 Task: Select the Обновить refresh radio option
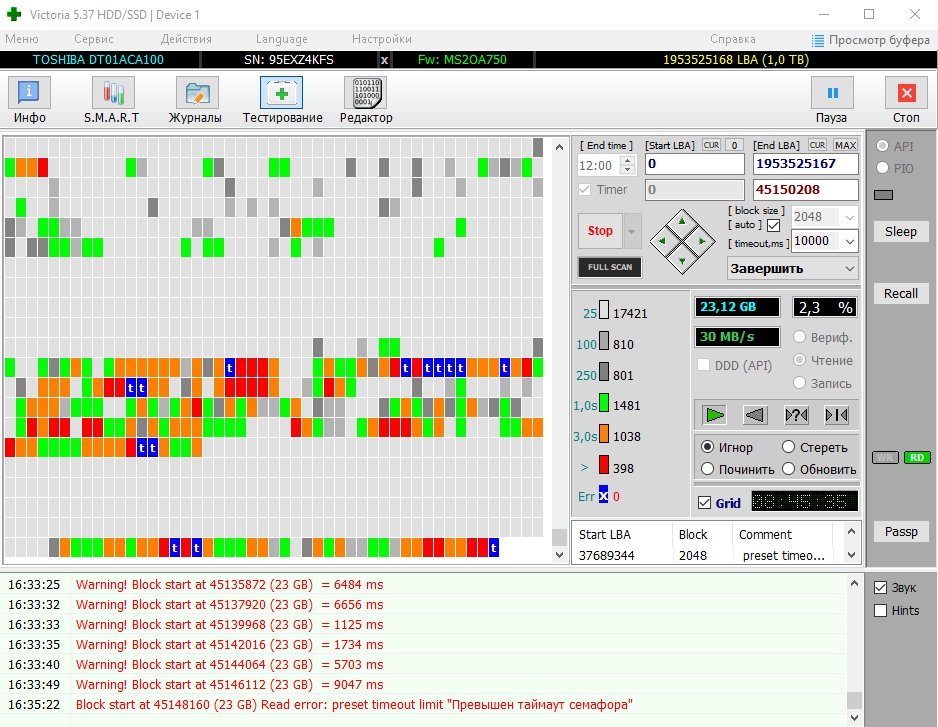(788, 469)
